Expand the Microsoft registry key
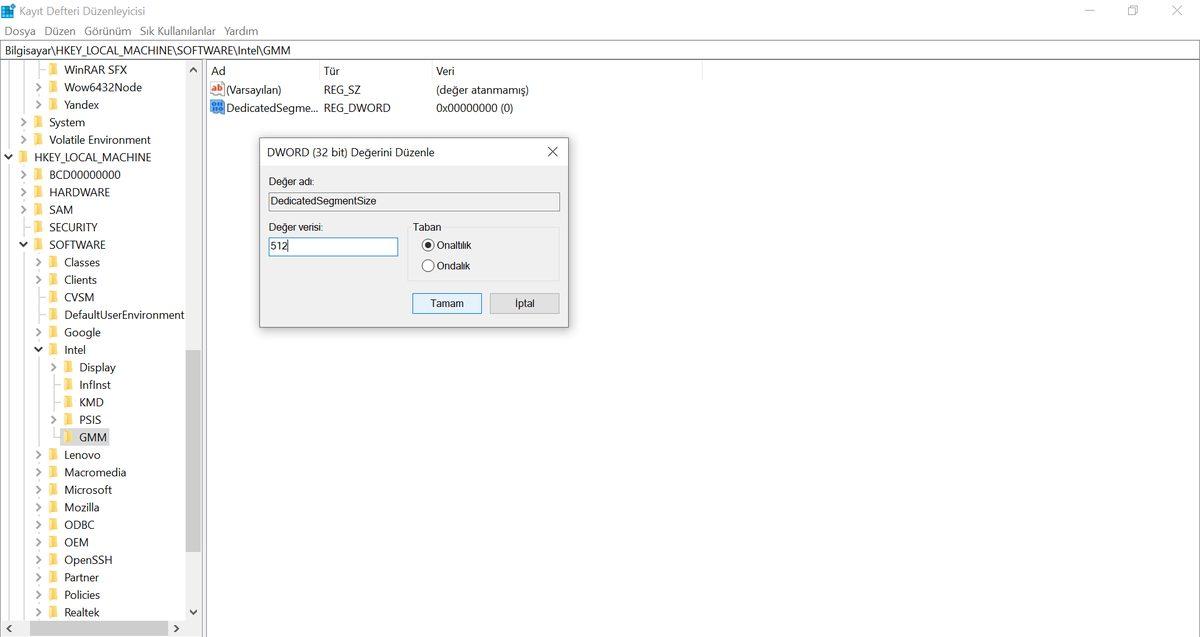The height and width of the screenshot is (637, 1200). tap(38, 489)
